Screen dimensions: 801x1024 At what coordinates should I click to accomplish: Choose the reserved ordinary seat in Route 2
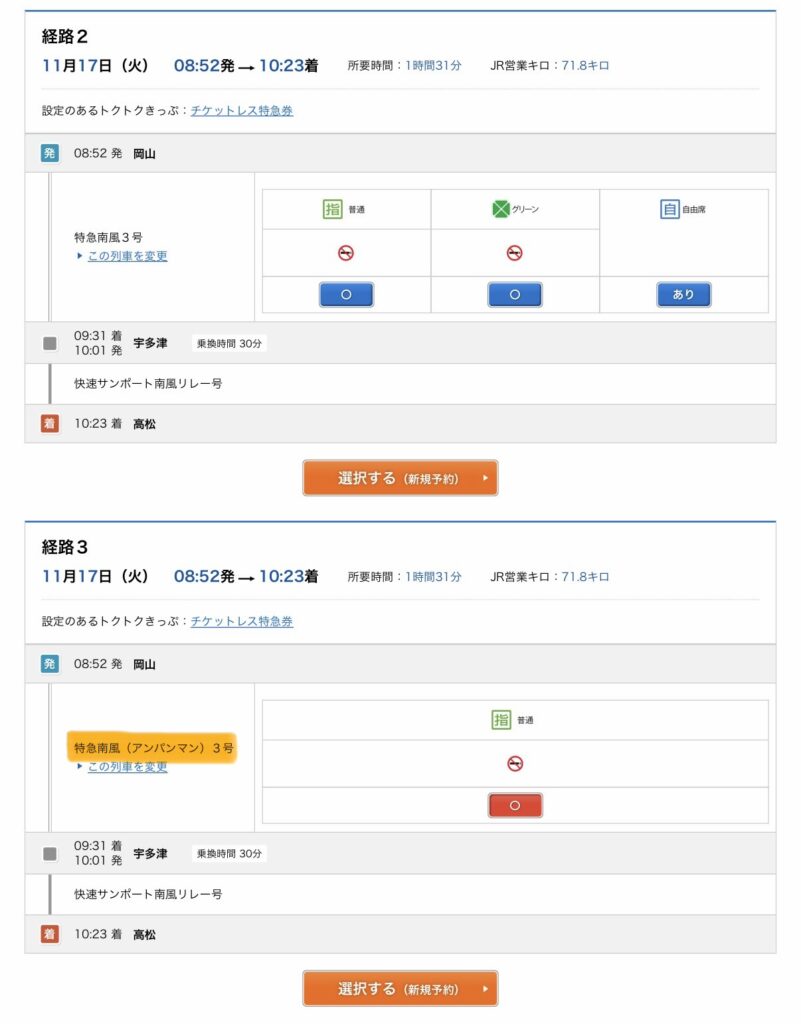[x=346, y=295]
